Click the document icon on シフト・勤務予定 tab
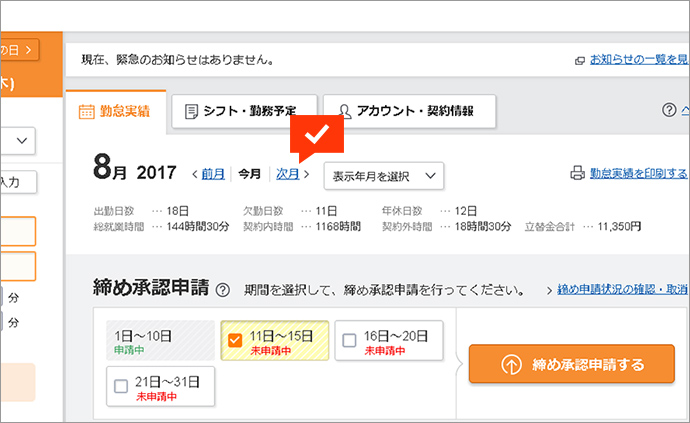 (x=191, y=112)
